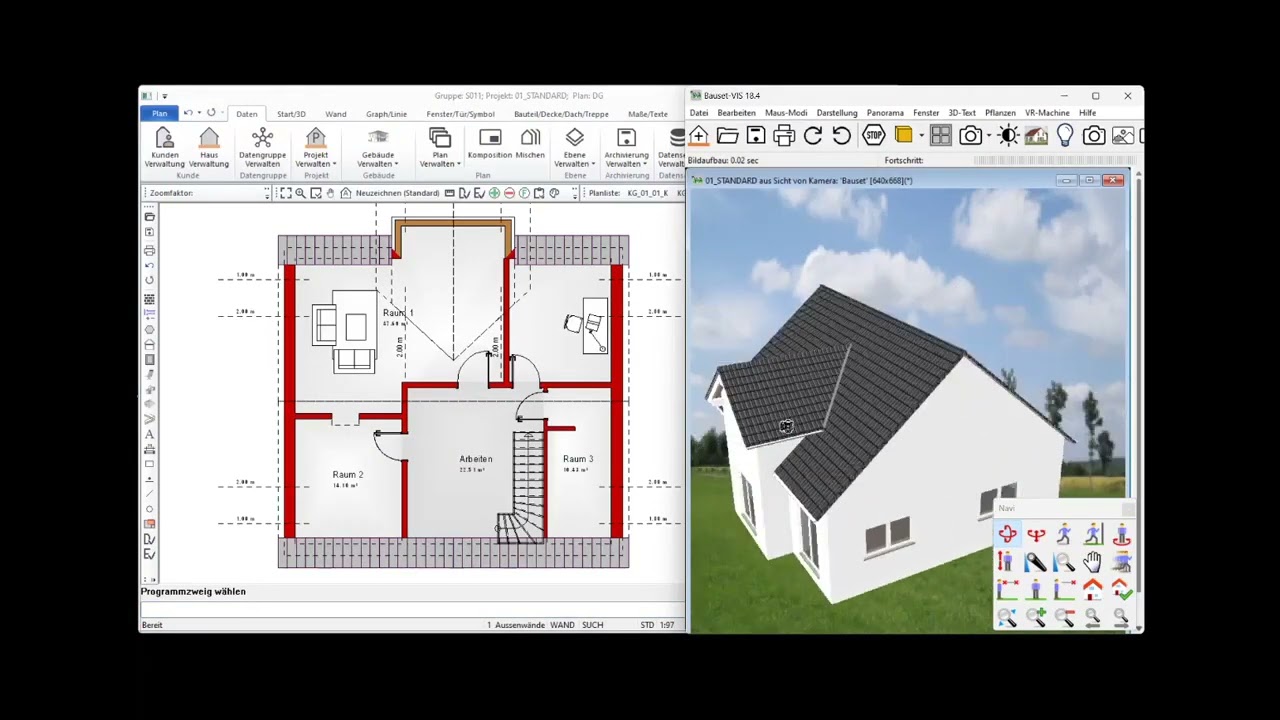Open the Datei menu in Bauset-VIS
The image size is (1280, 720).
pyautogui.click(x=699, y=113)
